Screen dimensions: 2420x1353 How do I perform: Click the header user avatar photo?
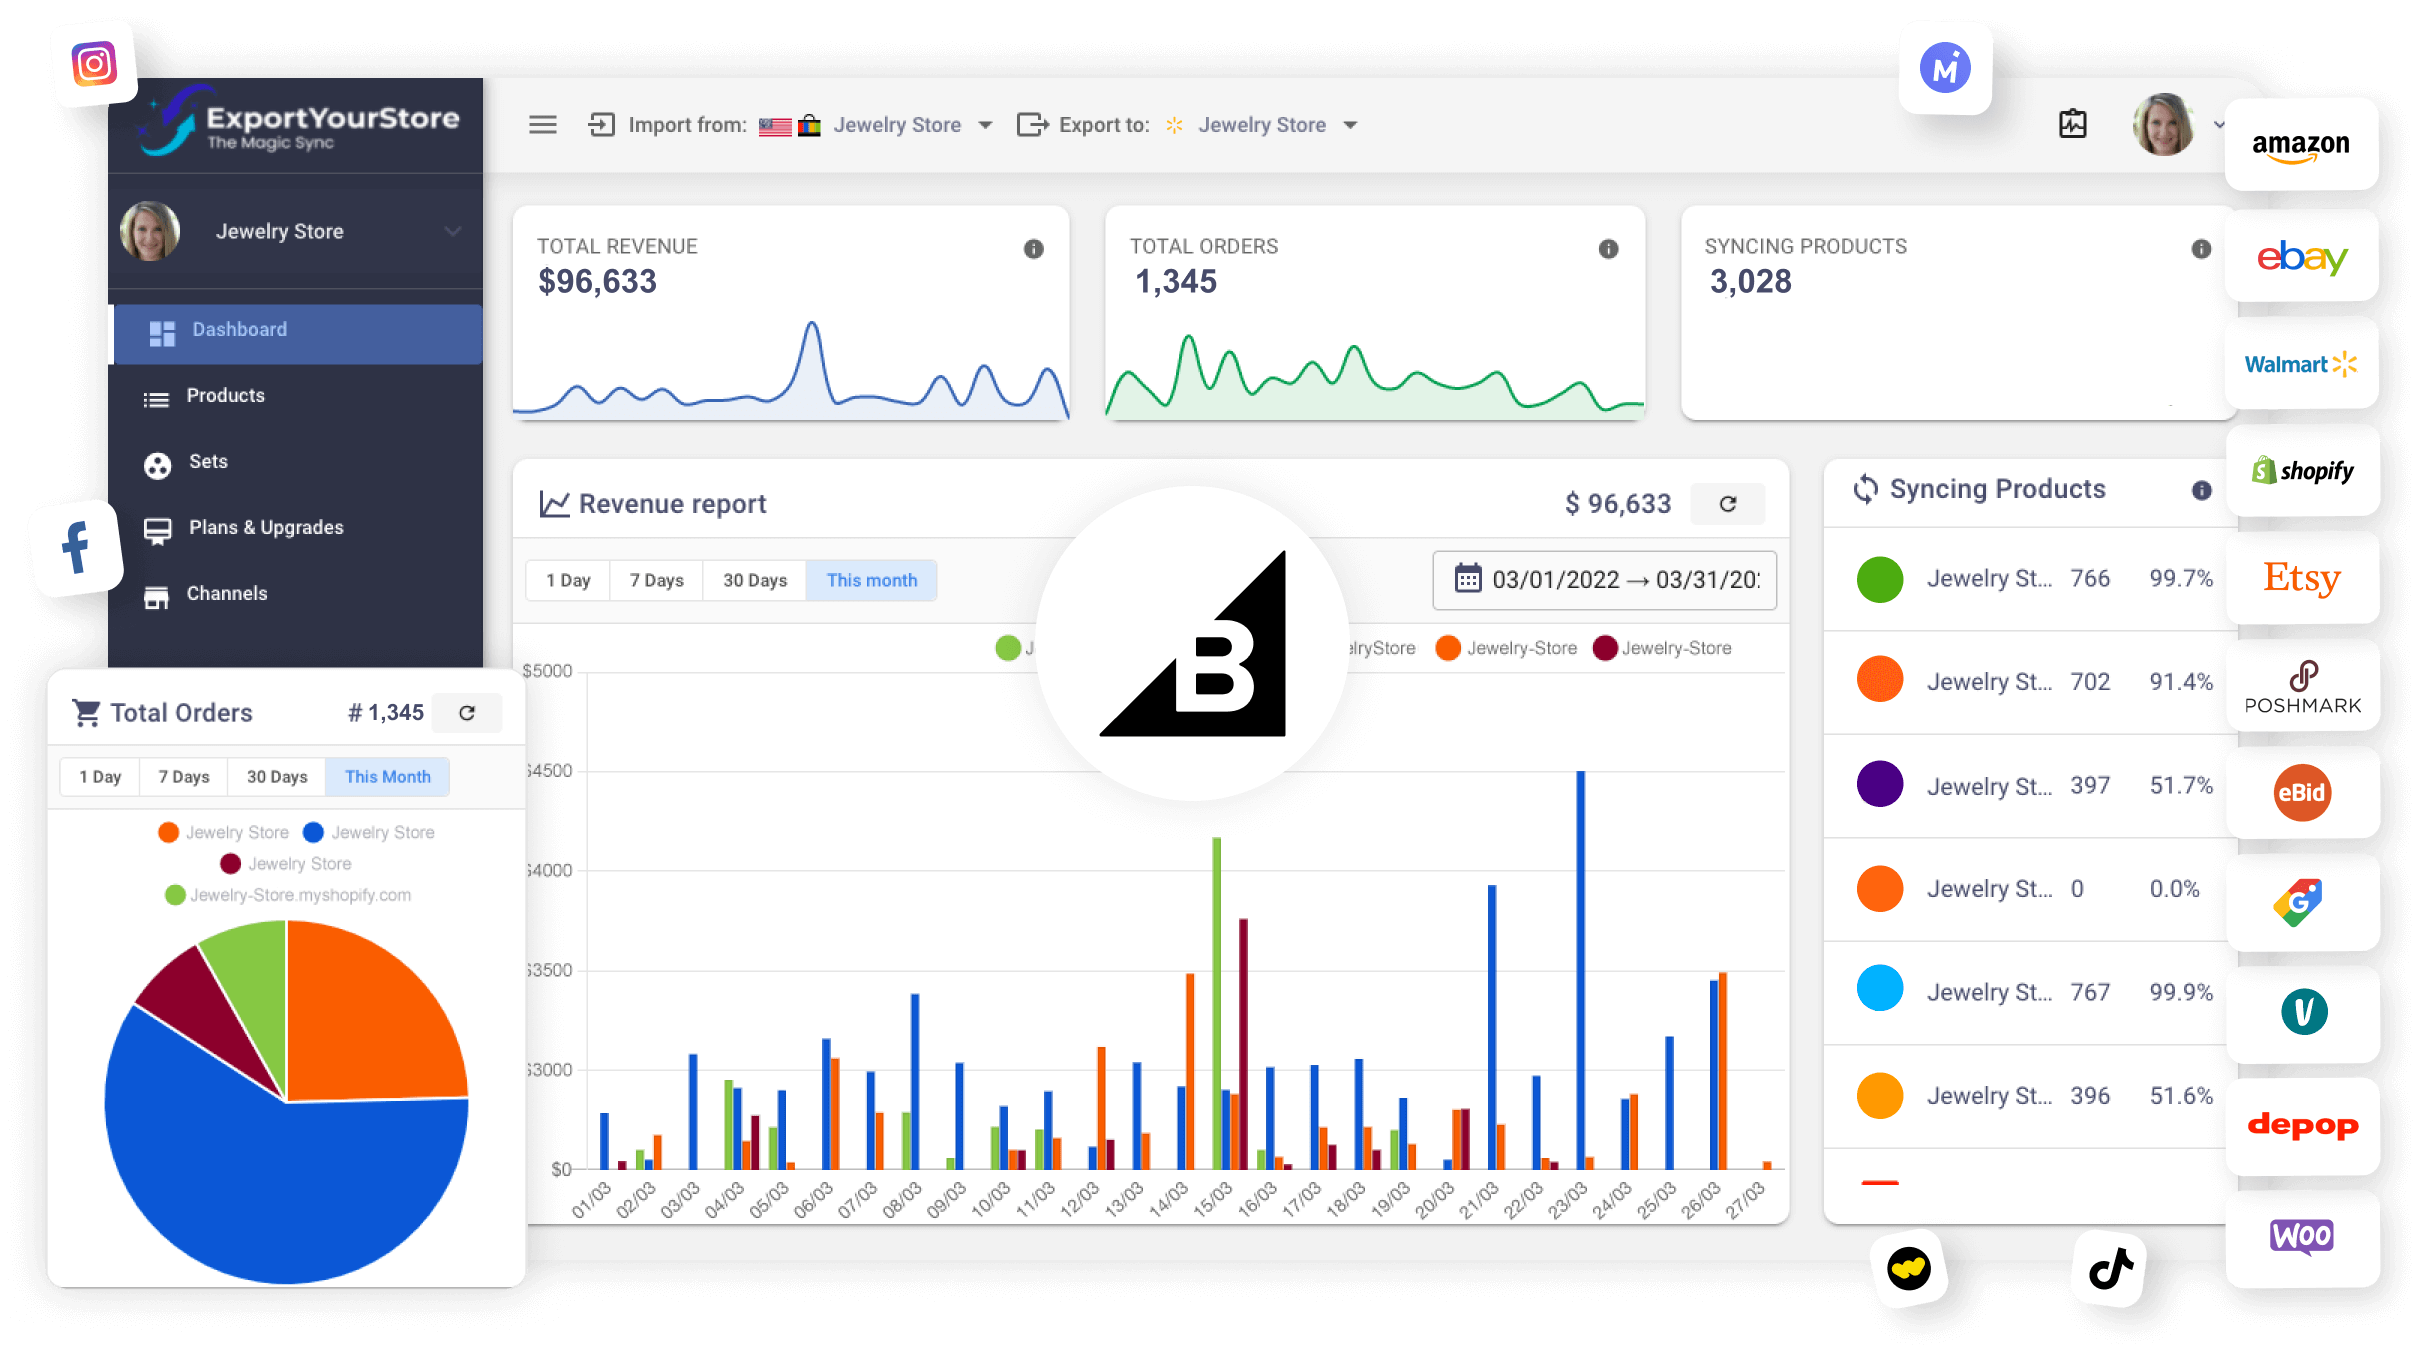tap(2164, 124)
